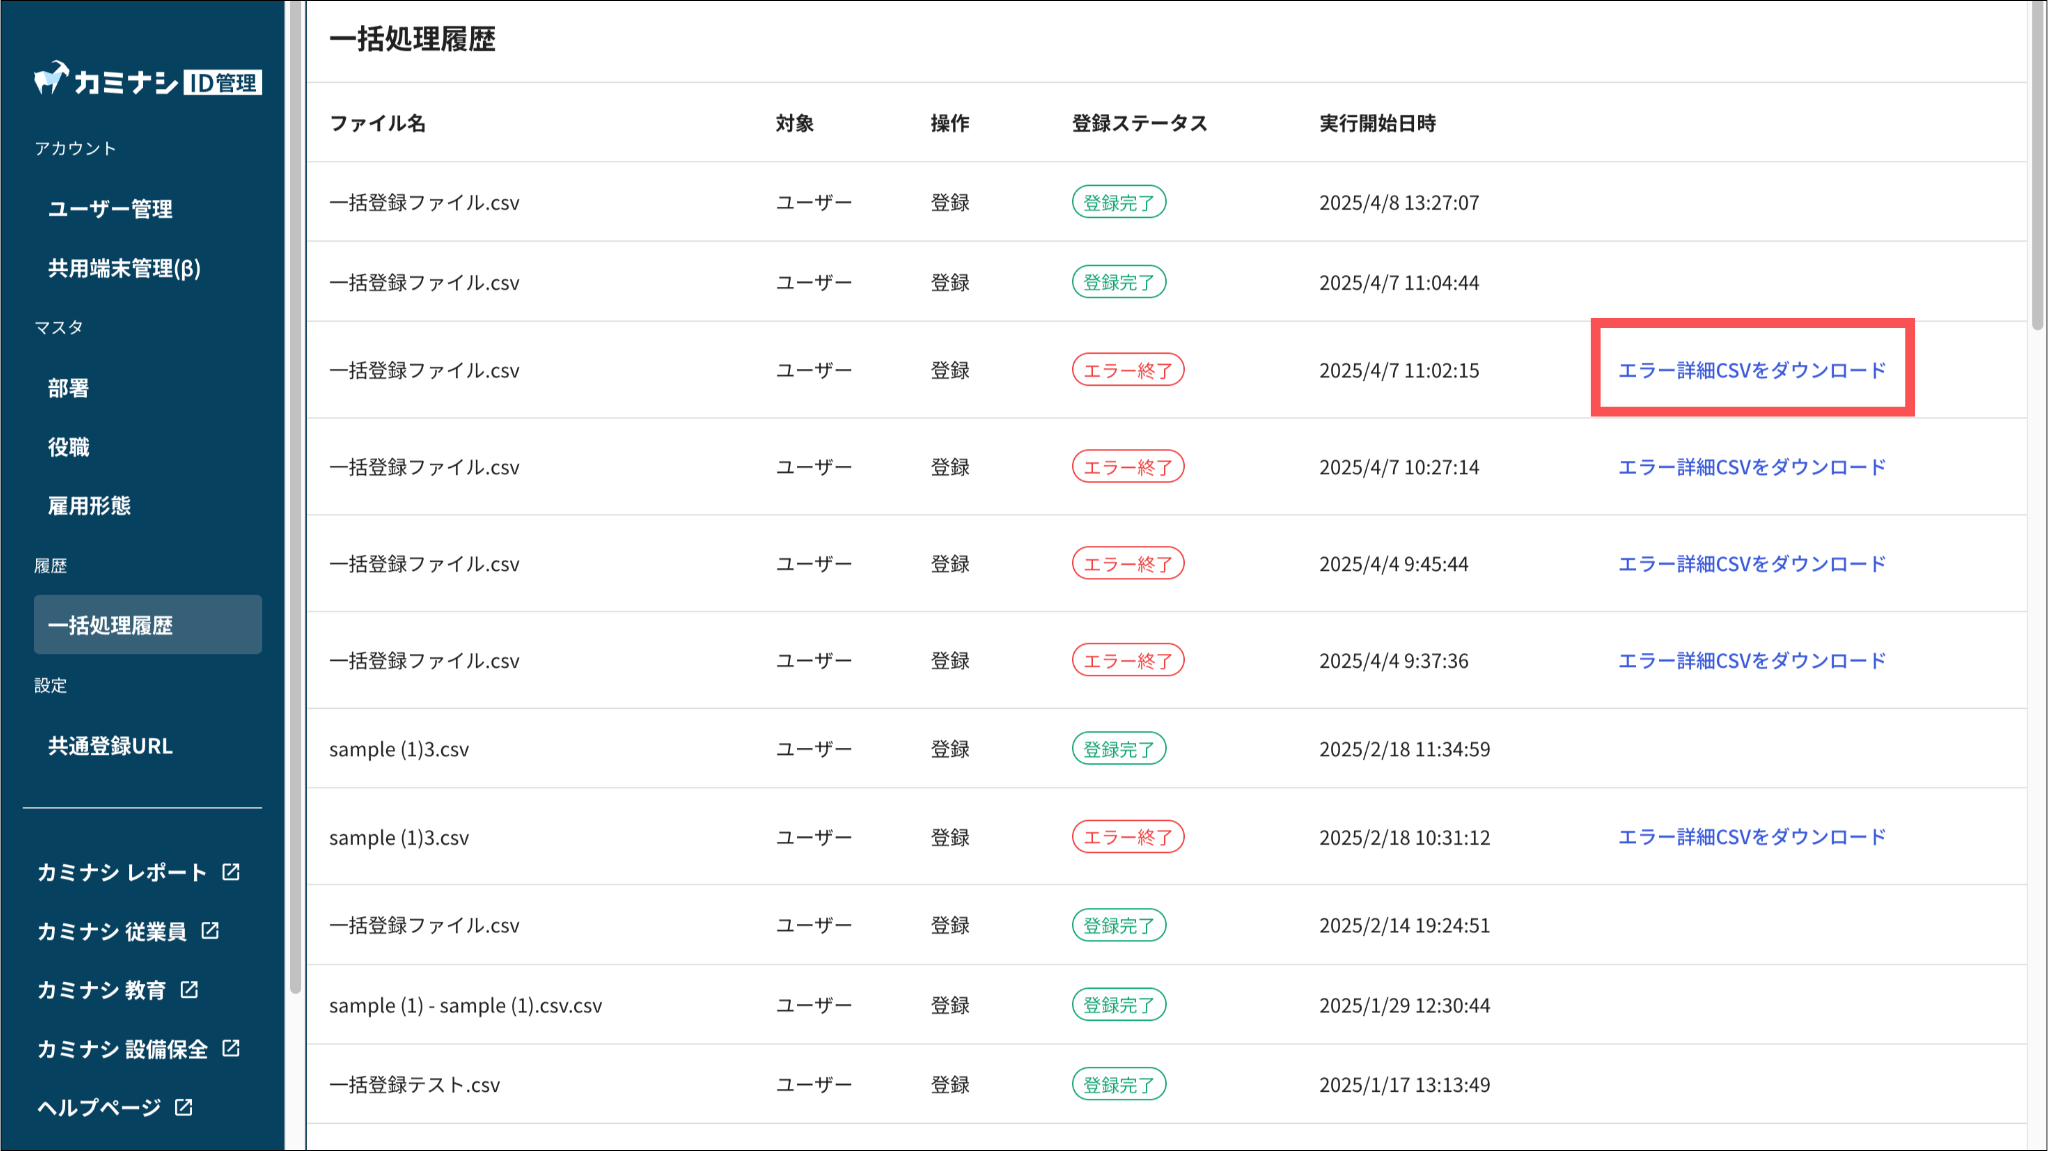Click the external-link icon beside カミナシ 設備保全
The width and height of the screenshot is (2048, 1151).
231,1048
